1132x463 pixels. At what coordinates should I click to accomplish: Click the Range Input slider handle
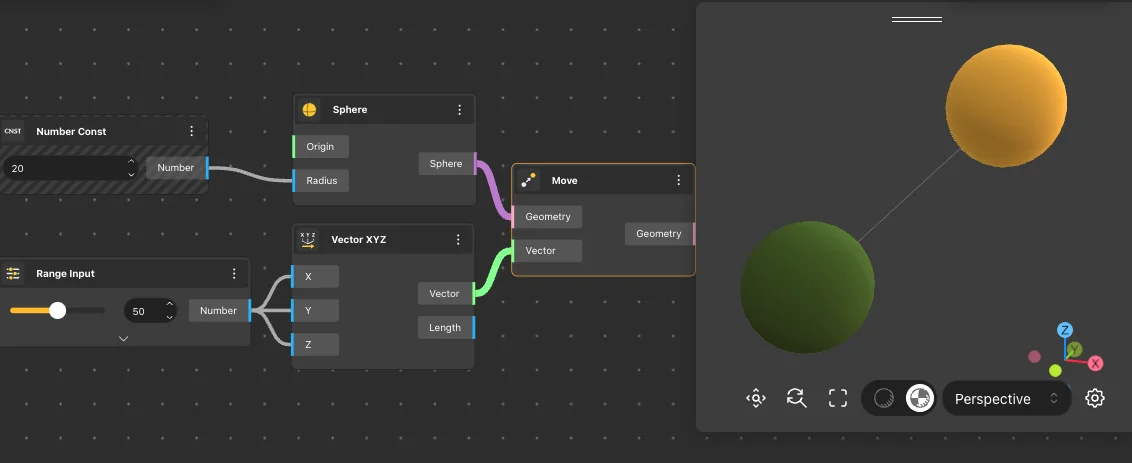coord(58,311)
